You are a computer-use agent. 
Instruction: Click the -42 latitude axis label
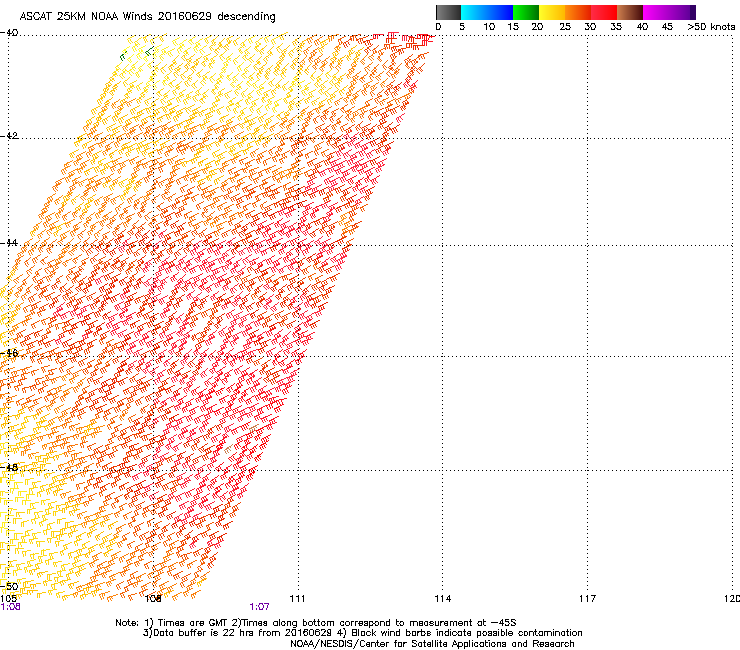click(x=9, y=136)
